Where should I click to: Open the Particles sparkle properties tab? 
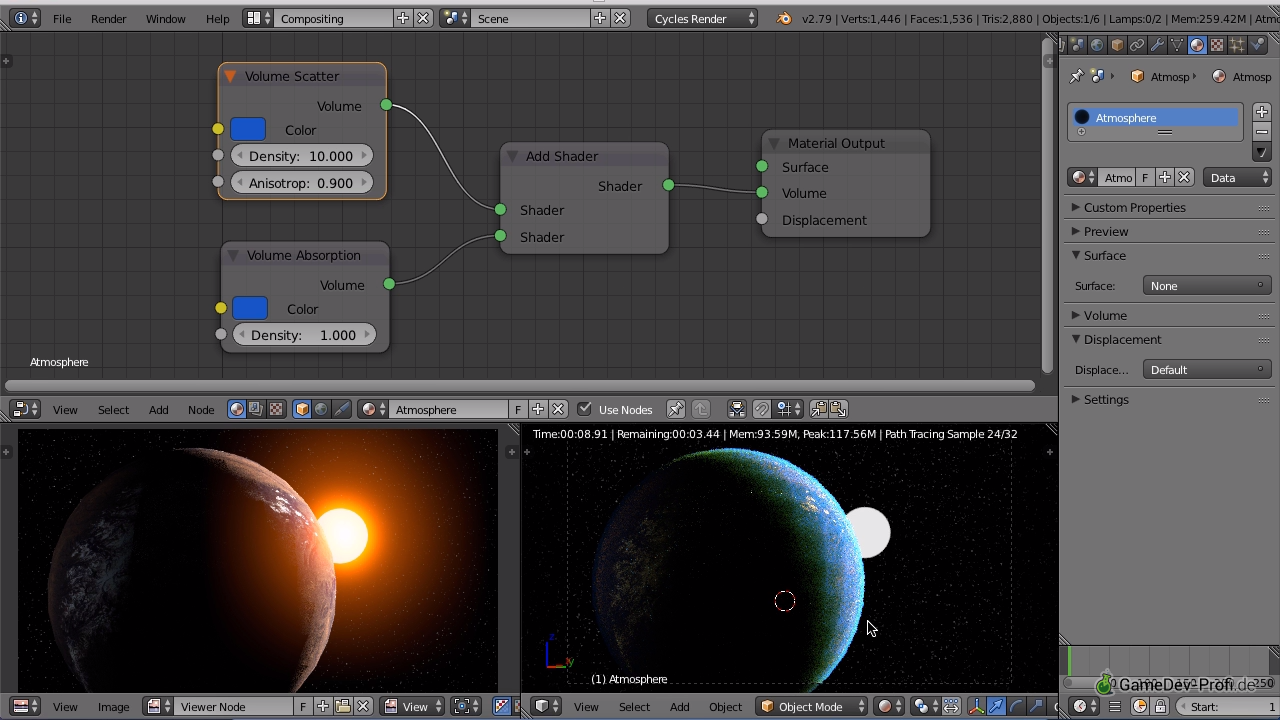click(1237, 45)
